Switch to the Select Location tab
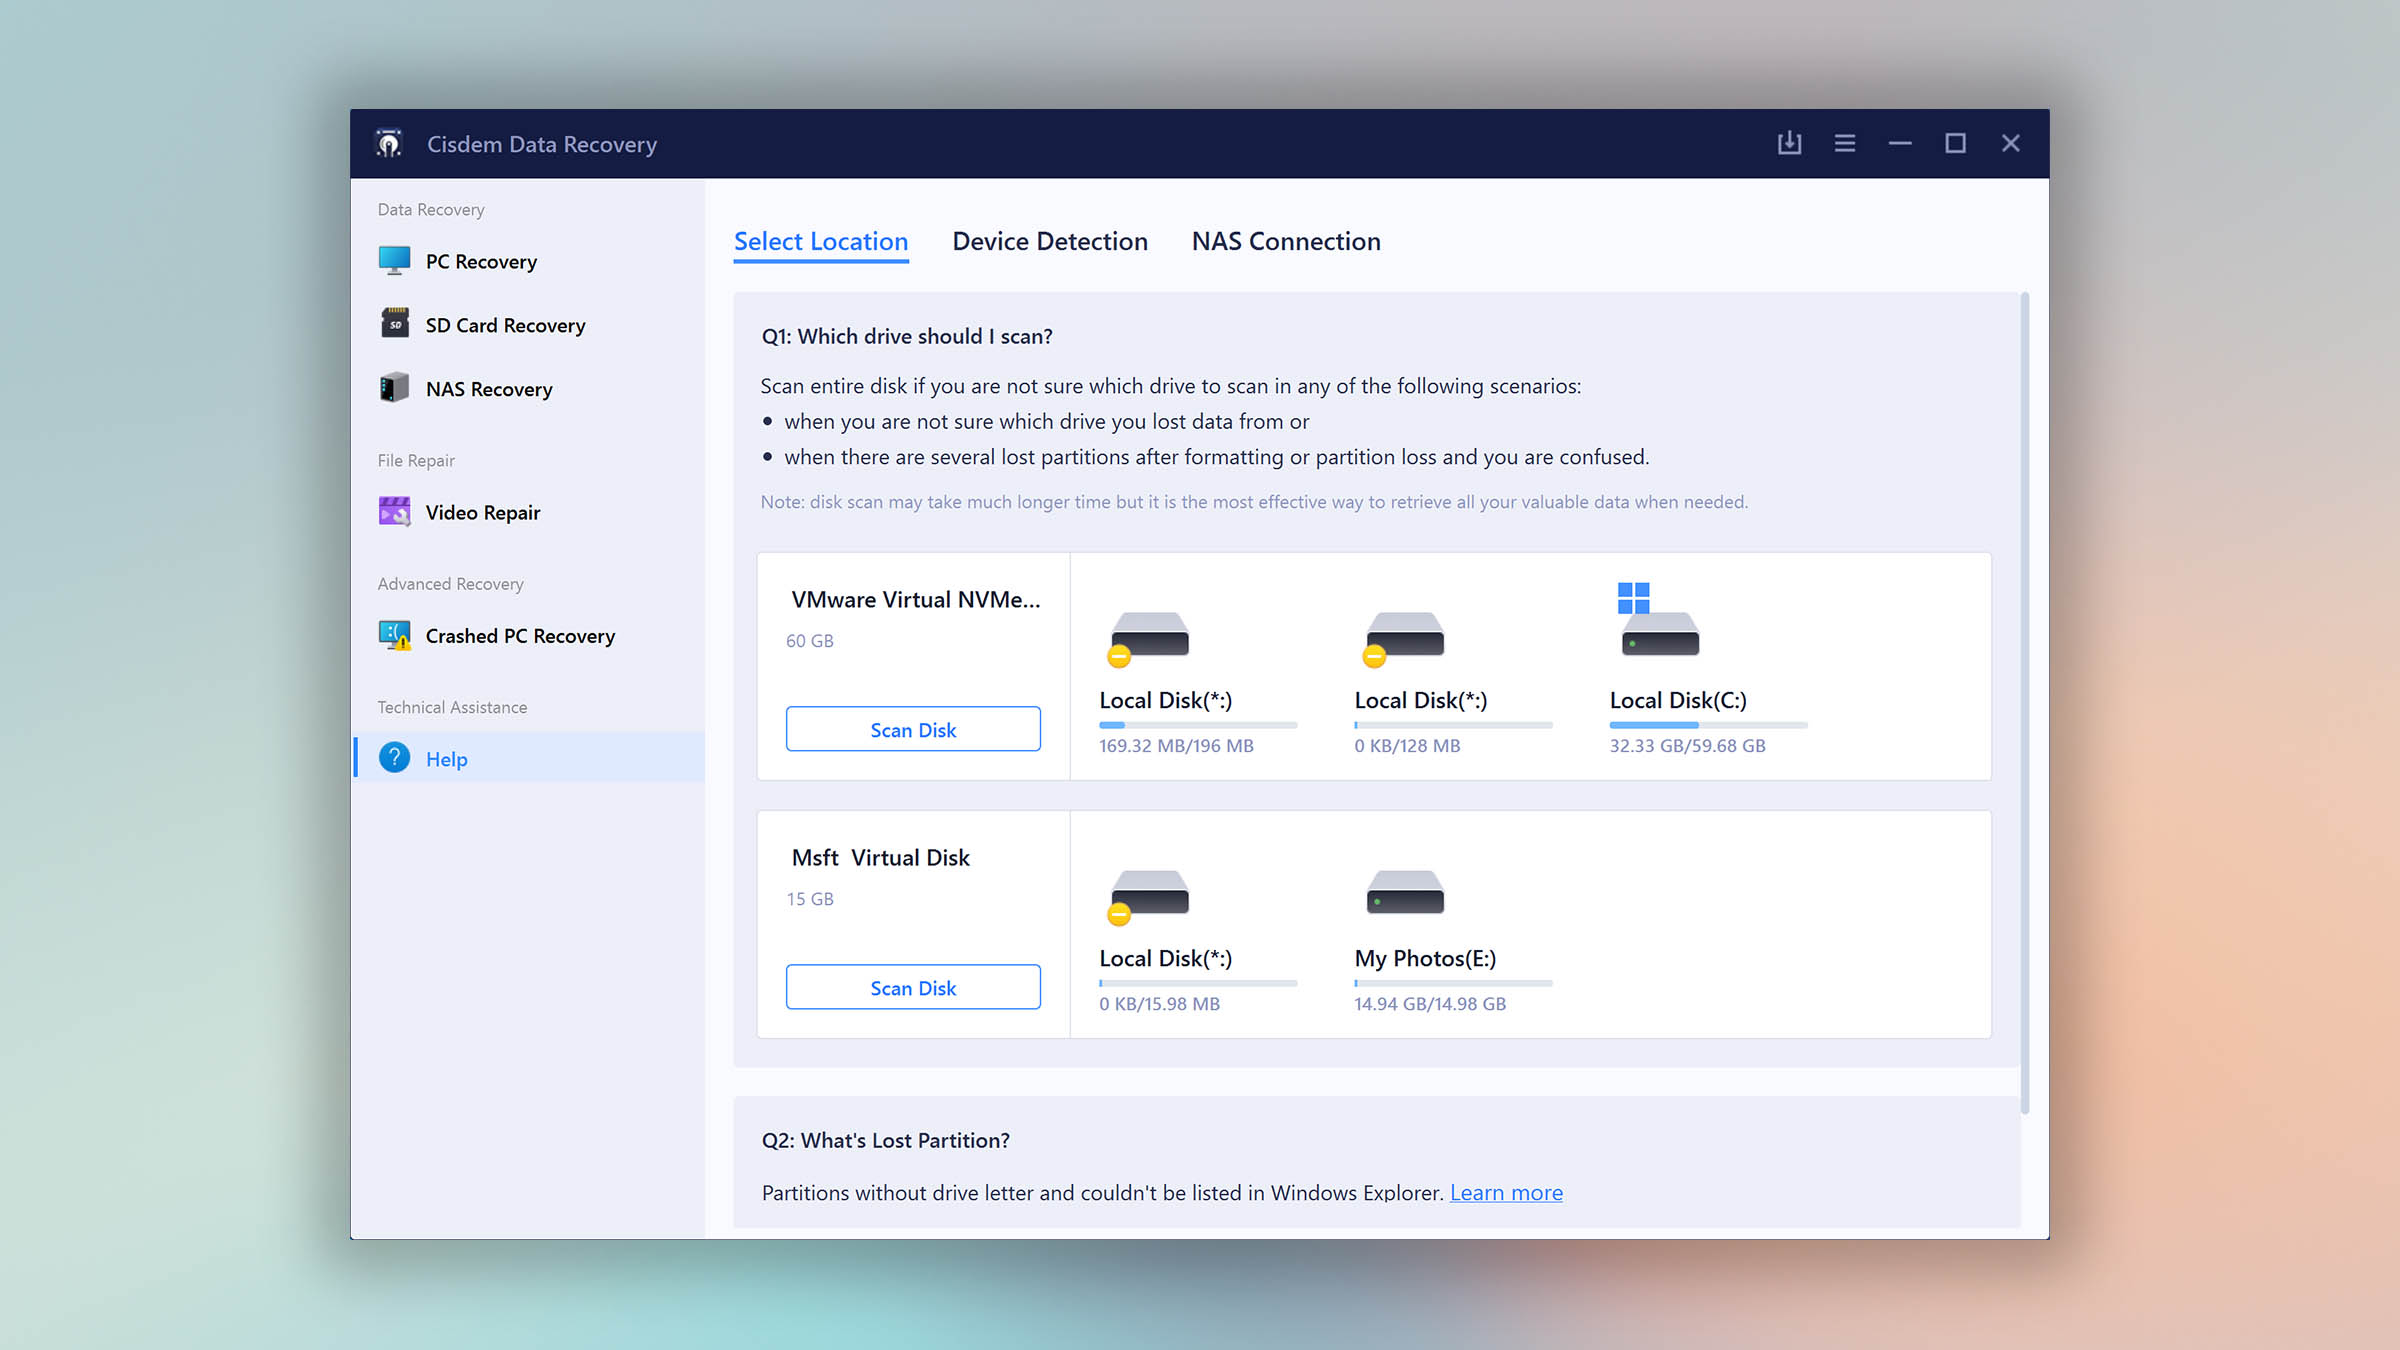 (x=821, y=241)
